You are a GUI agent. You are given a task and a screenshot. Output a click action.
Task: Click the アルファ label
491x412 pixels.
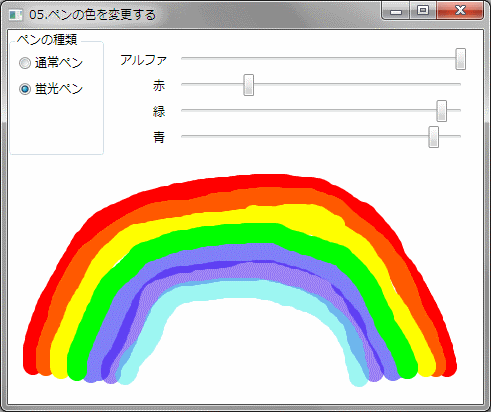pyautogui.click(x=143, y=60)
